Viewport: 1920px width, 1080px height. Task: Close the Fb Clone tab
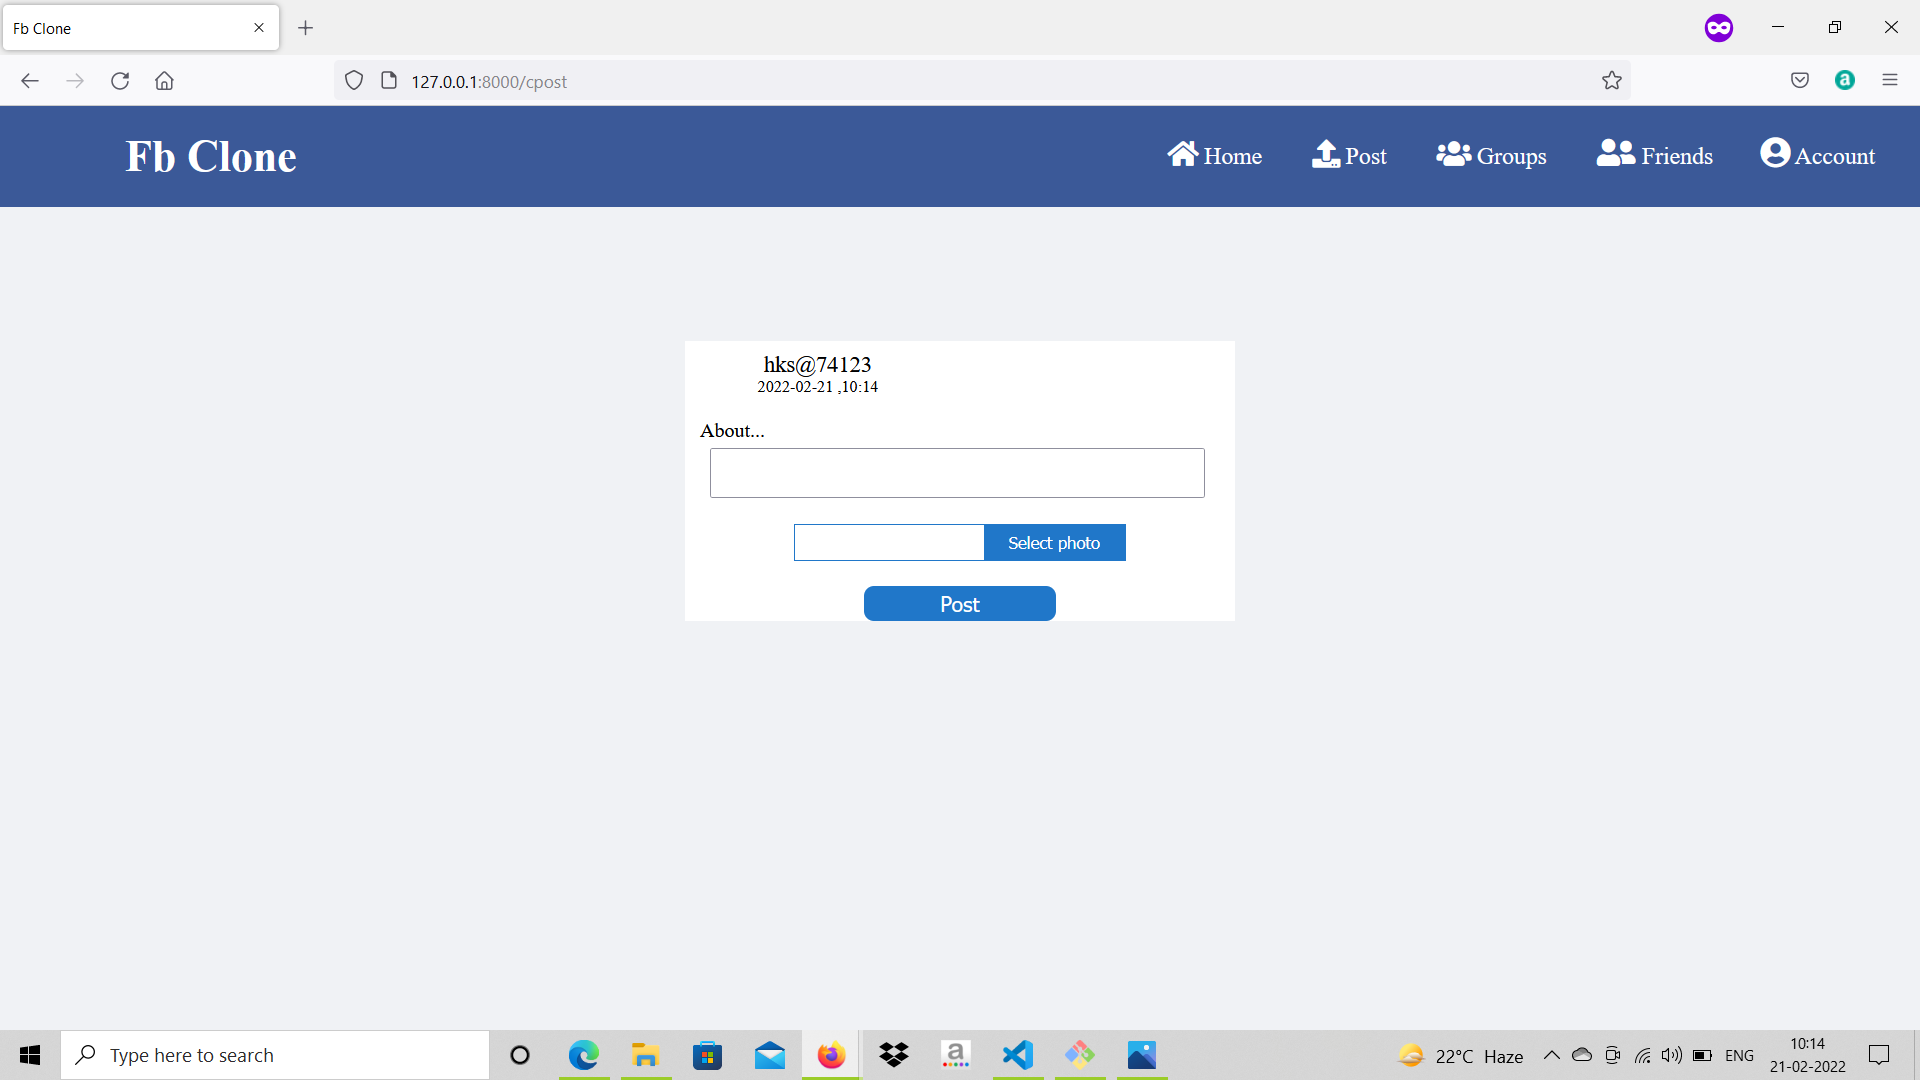click(x=259, y=28)
